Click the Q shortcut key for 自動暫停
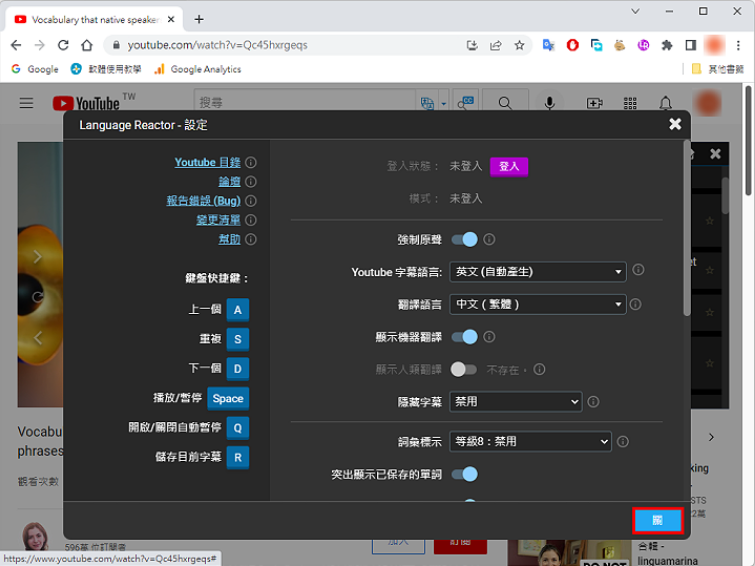 point(238,428)
